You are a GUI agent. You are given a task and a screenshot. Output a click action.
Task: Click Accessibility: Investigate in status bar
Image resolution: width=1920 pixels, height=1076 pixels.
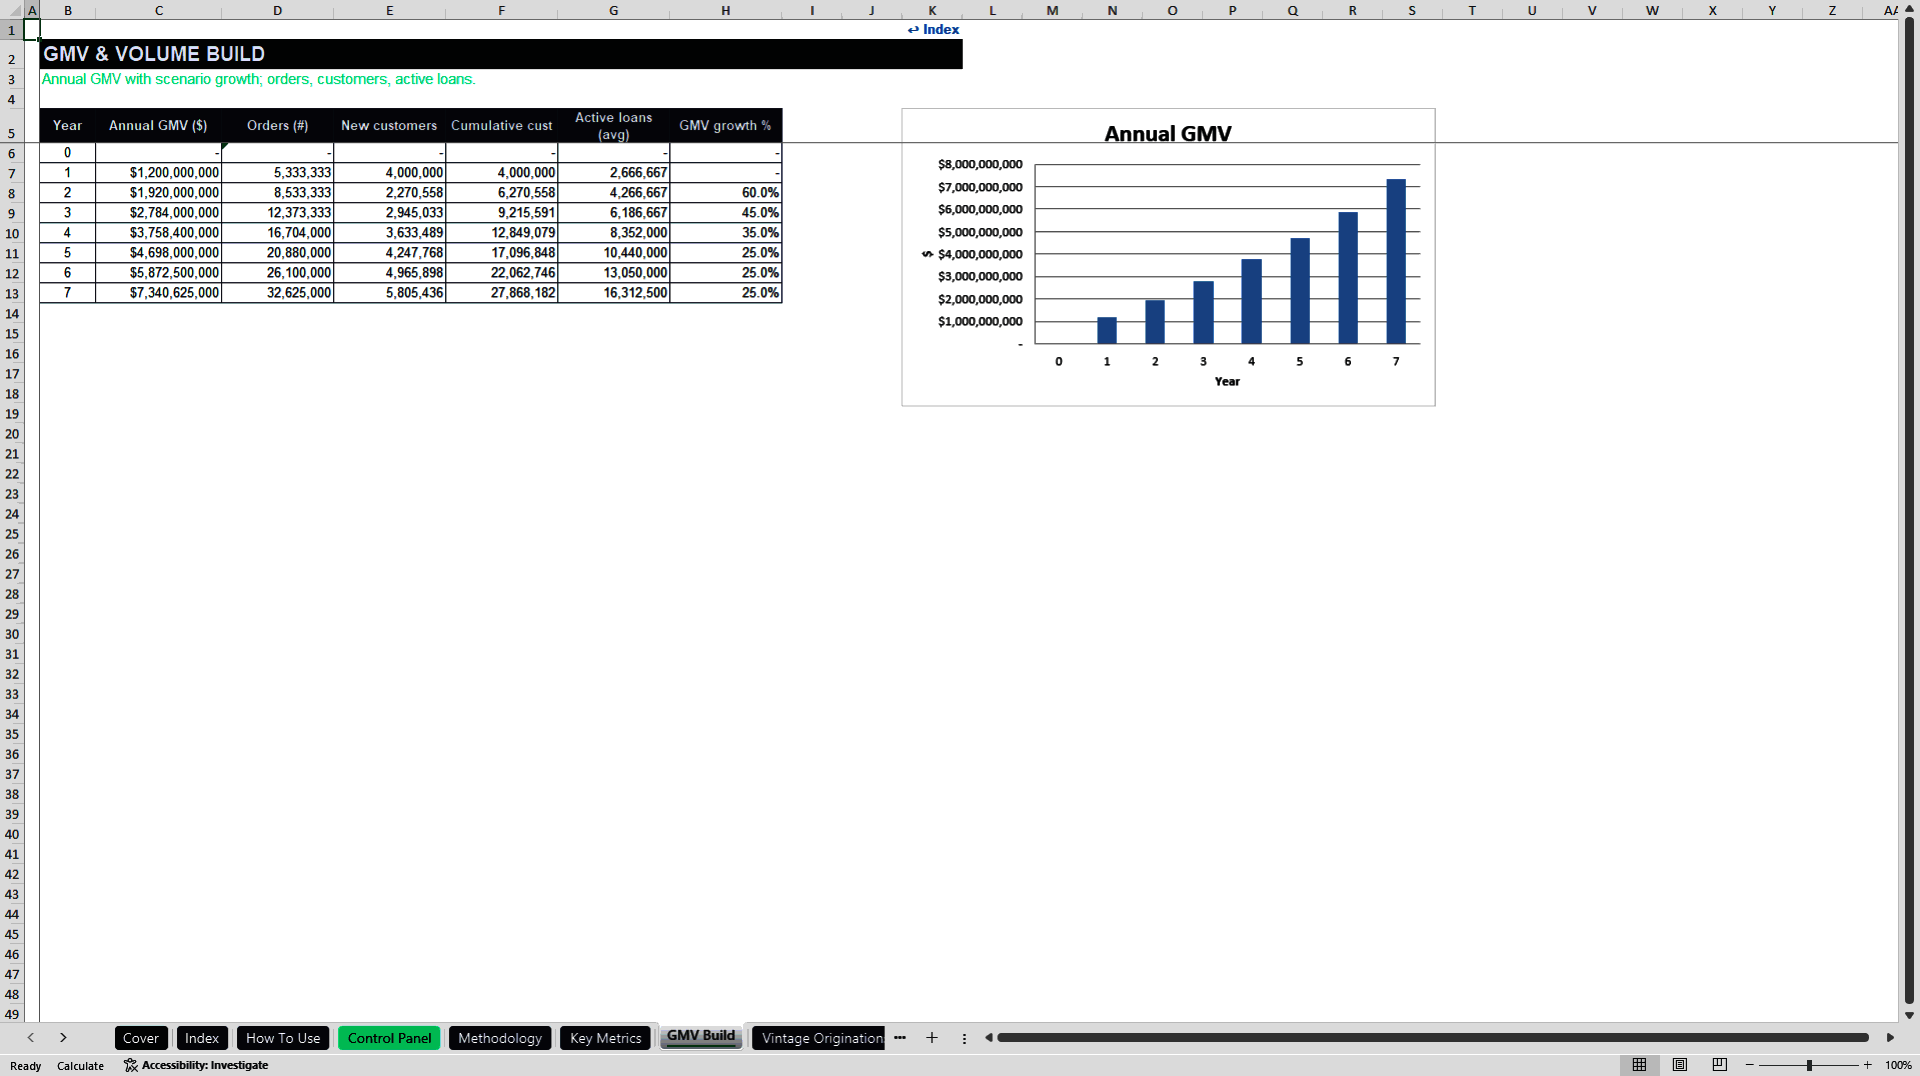pyautogui.click(x=196, y=1065)
